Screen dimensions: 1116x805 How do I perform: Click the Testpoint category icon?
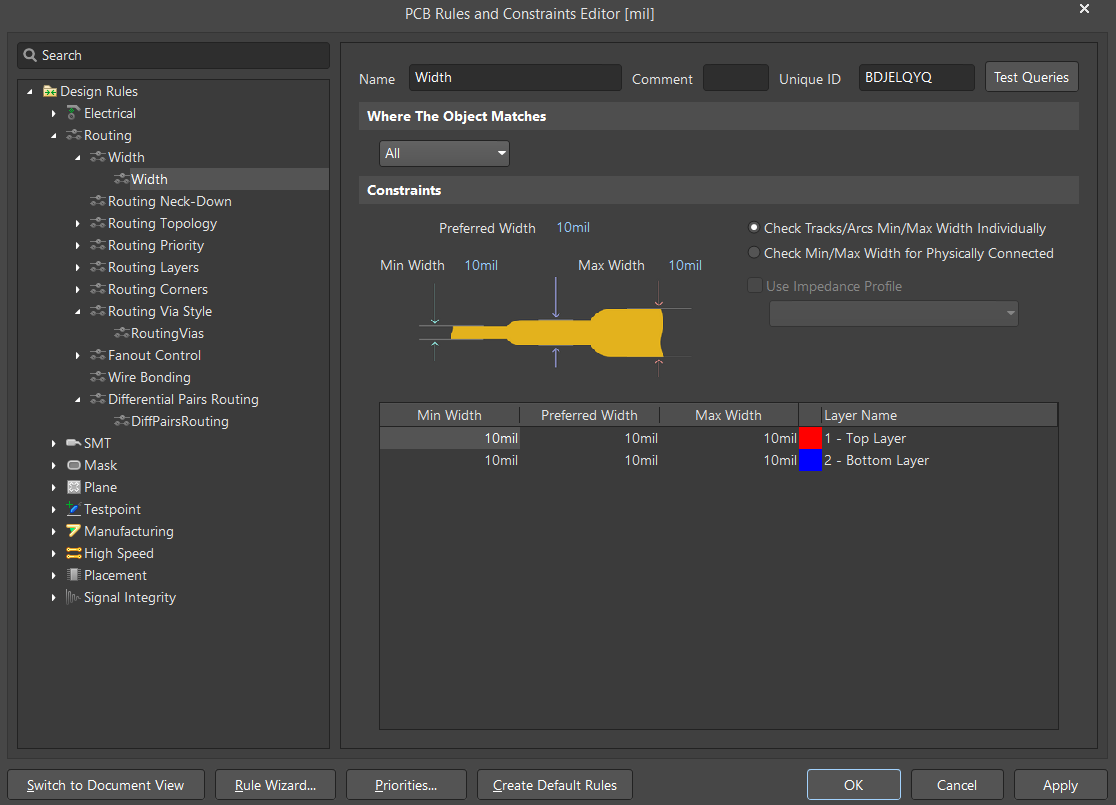(x=73, y=509)
